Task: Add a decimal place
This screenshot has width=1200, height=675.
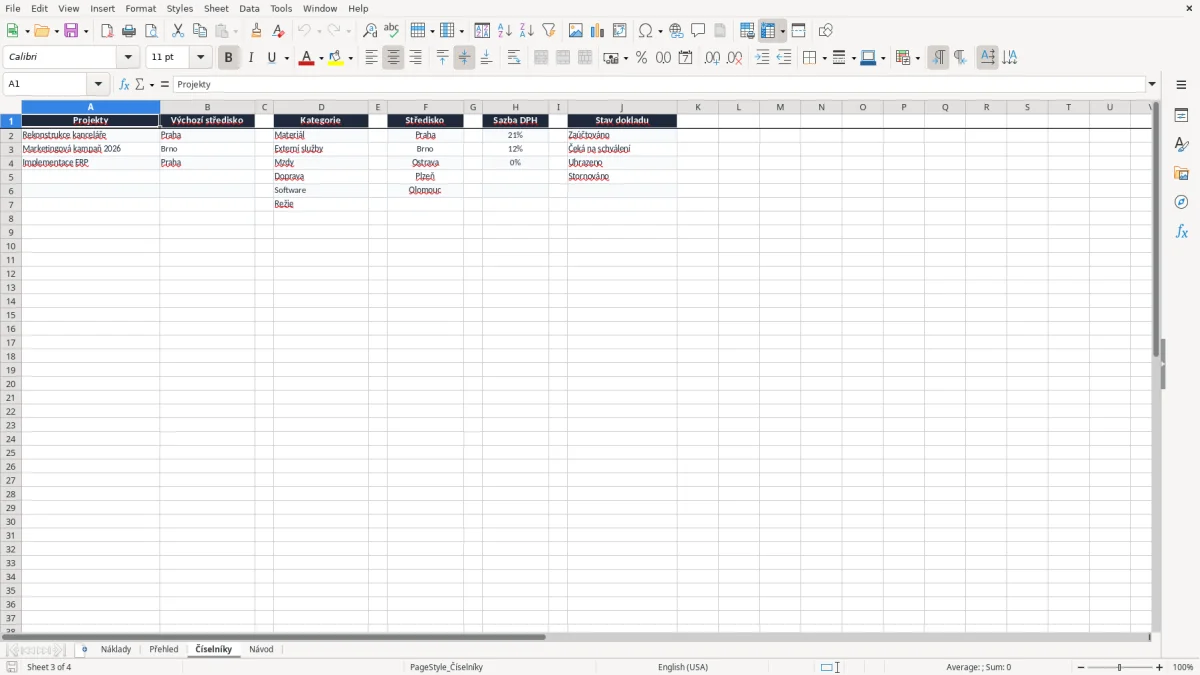Action: point(712,58)
